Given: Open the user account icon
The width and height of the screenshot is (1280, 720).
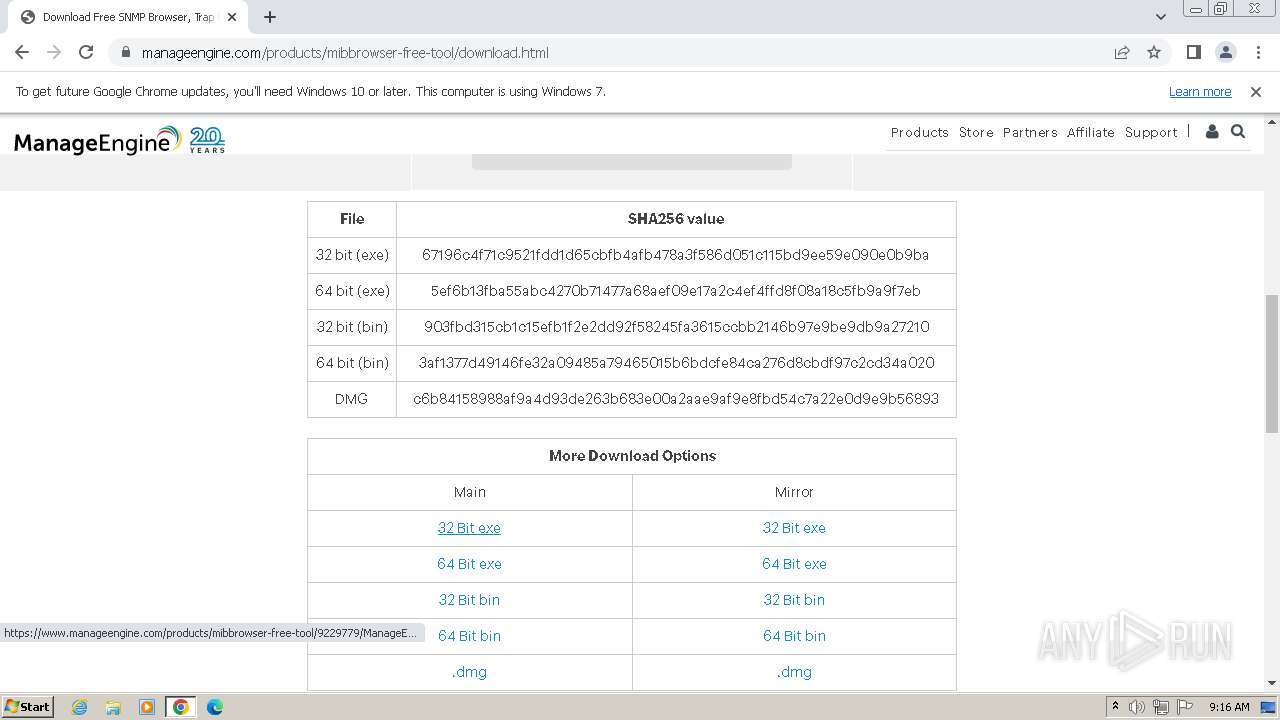Looking at the screenshot, I should pyautogui.click(x=1212, y=131).
